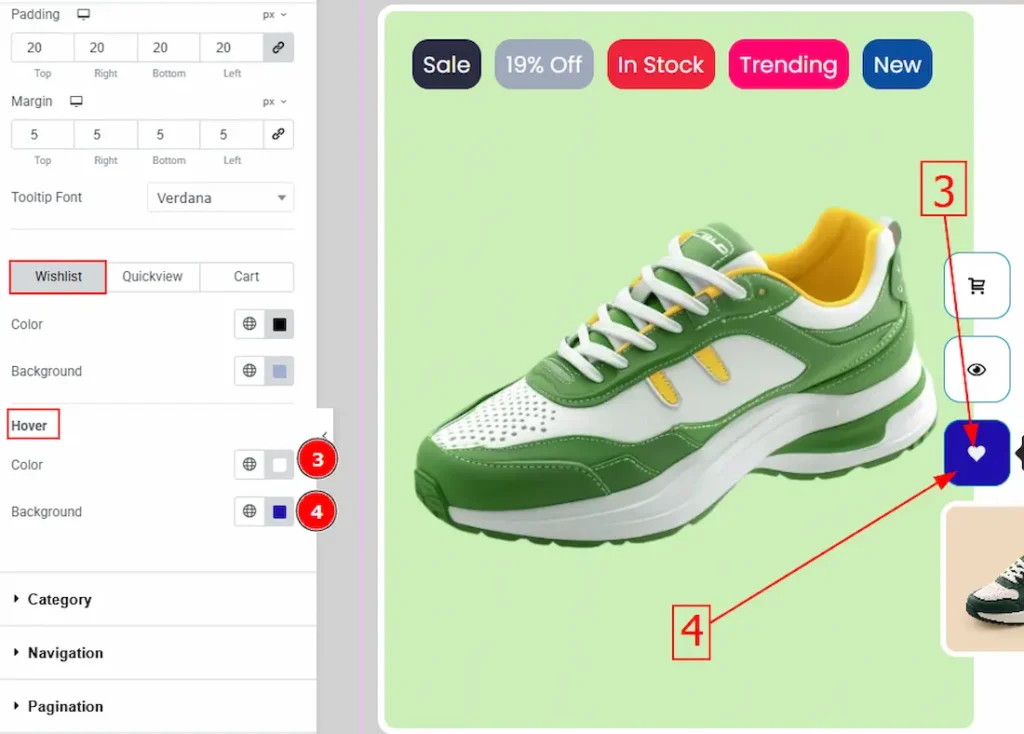Open responsive device icon next to Margin

(x=76, y=102)
